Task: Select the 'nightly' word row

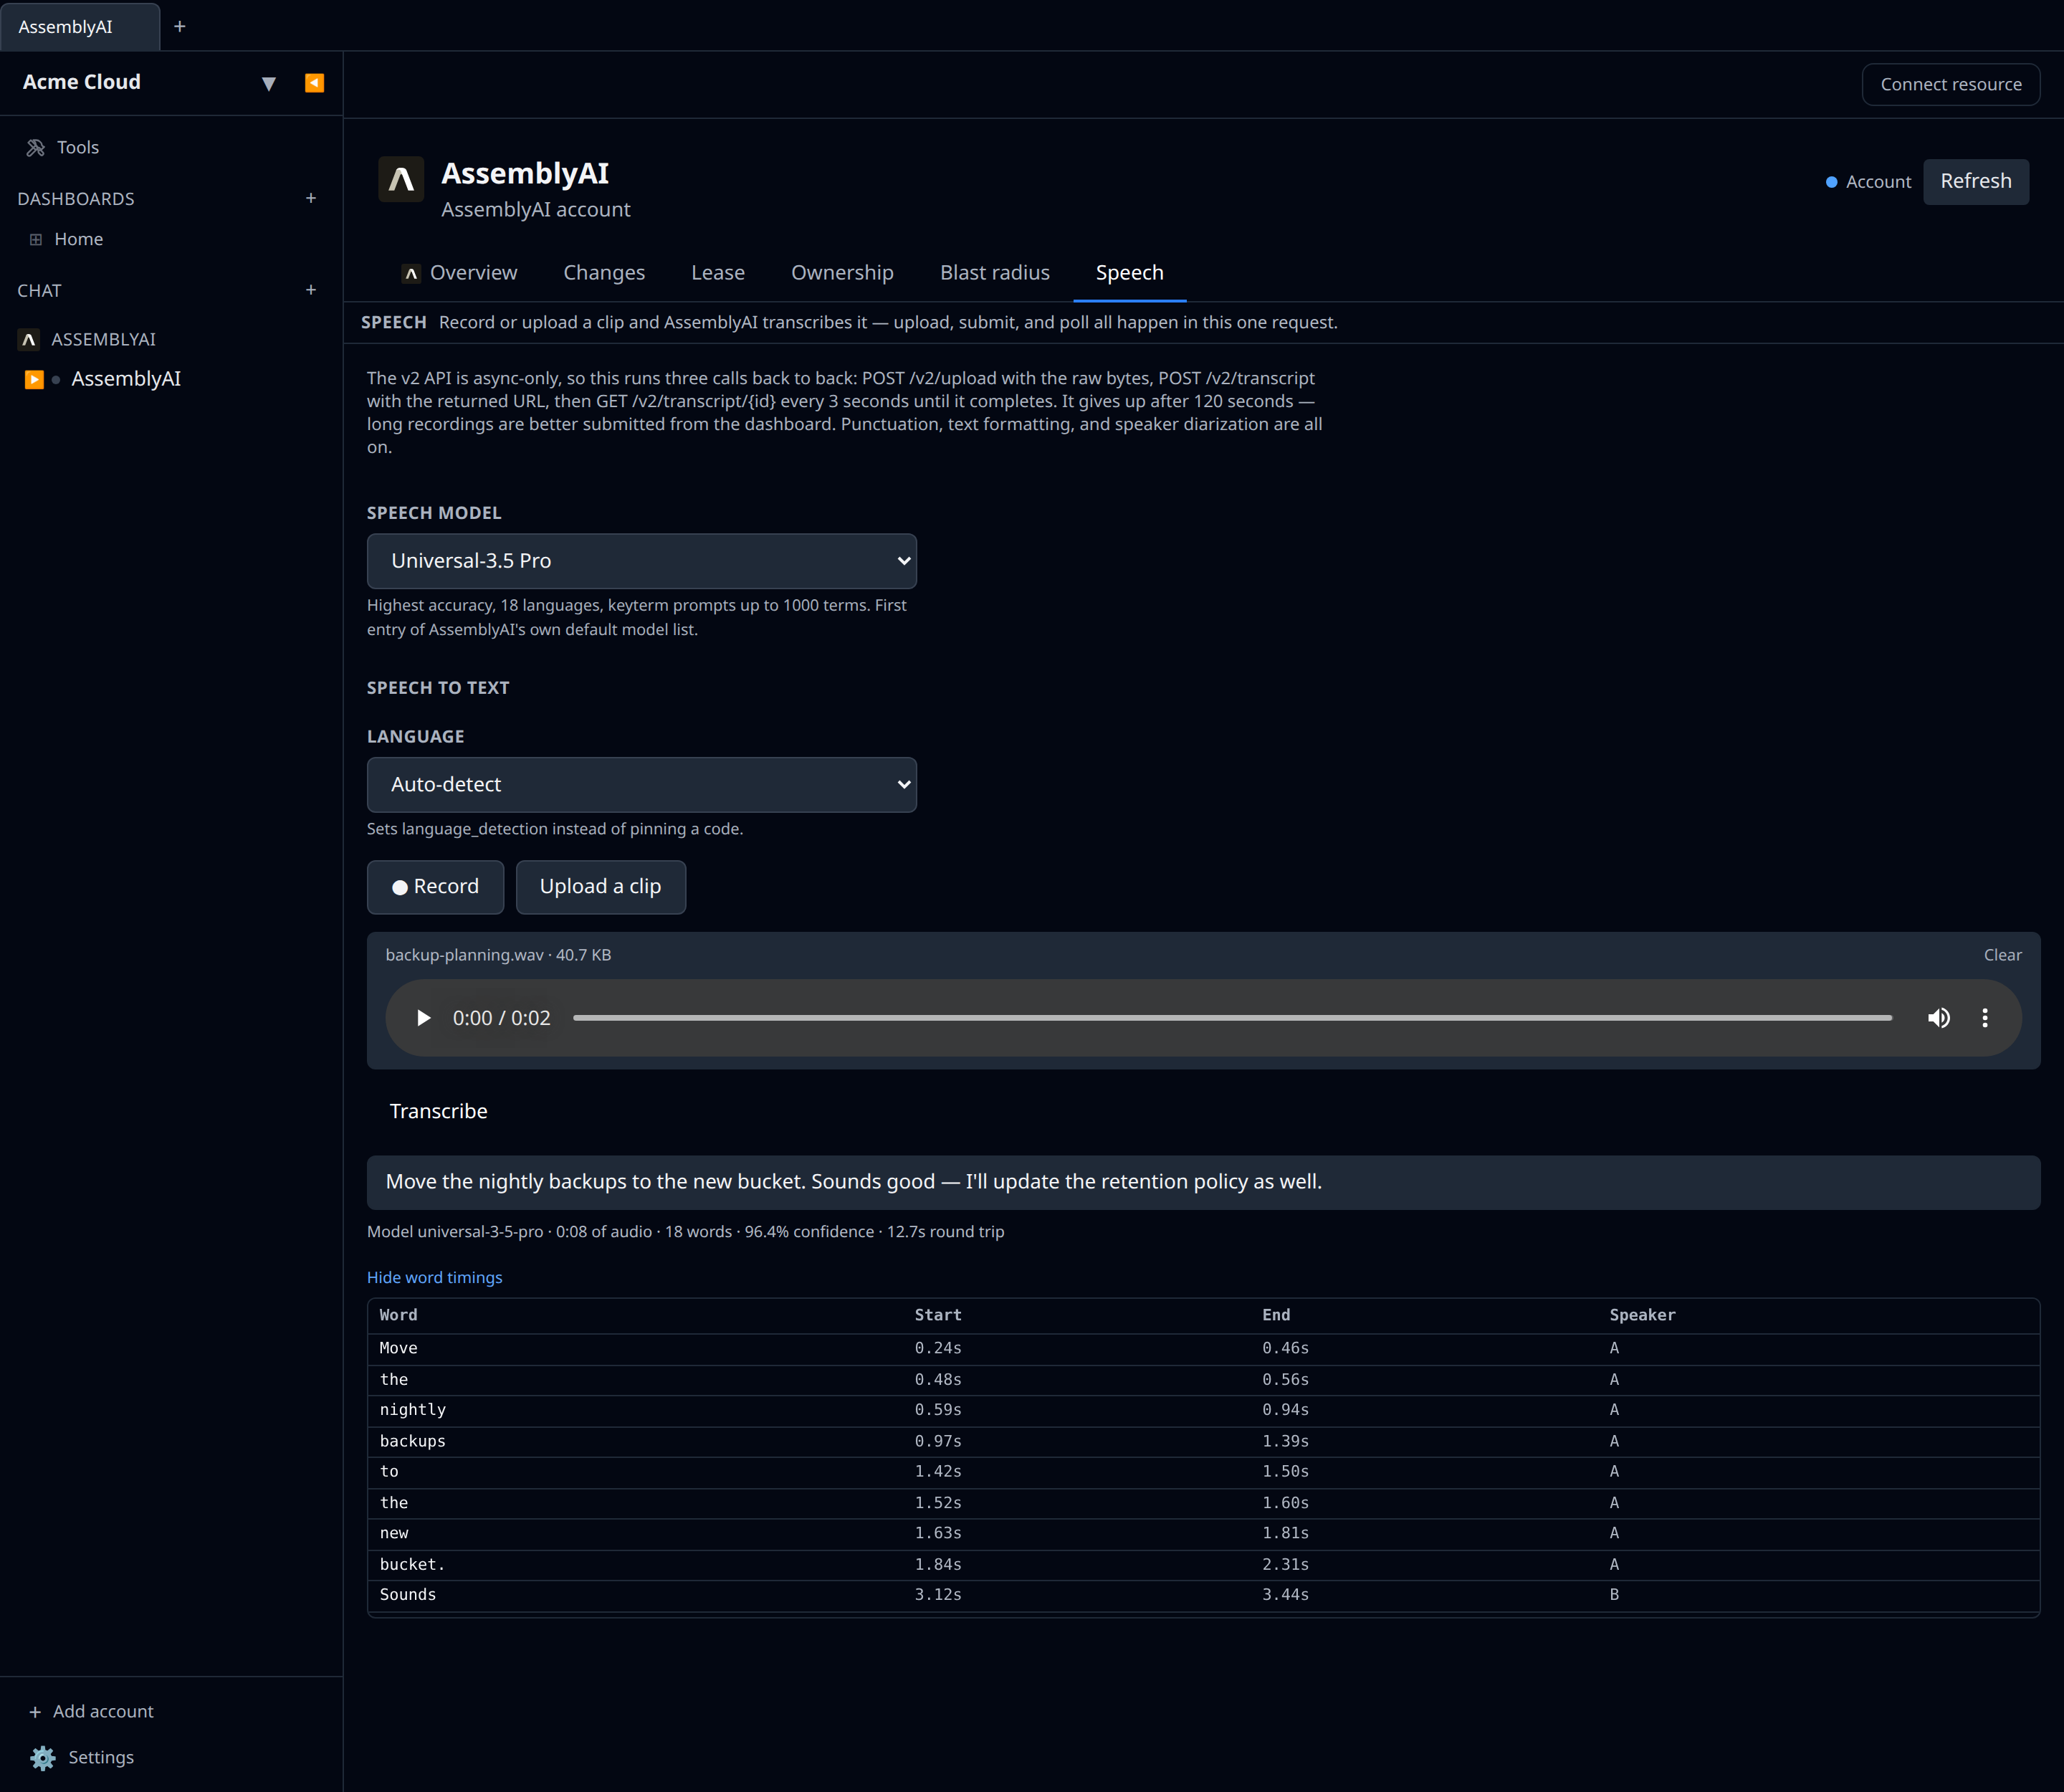Action: click(x=1203, y=1410)
